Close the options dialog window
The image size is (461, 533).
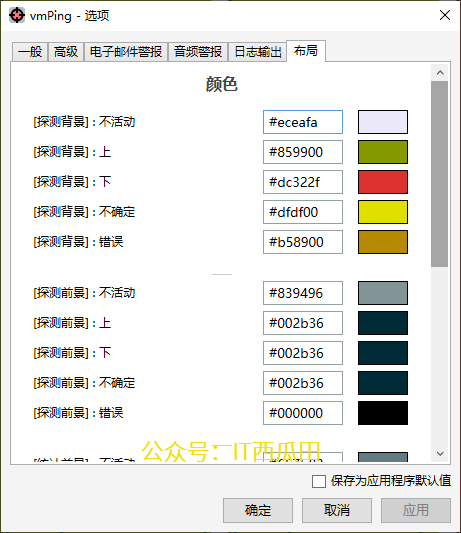pos(445,15)
